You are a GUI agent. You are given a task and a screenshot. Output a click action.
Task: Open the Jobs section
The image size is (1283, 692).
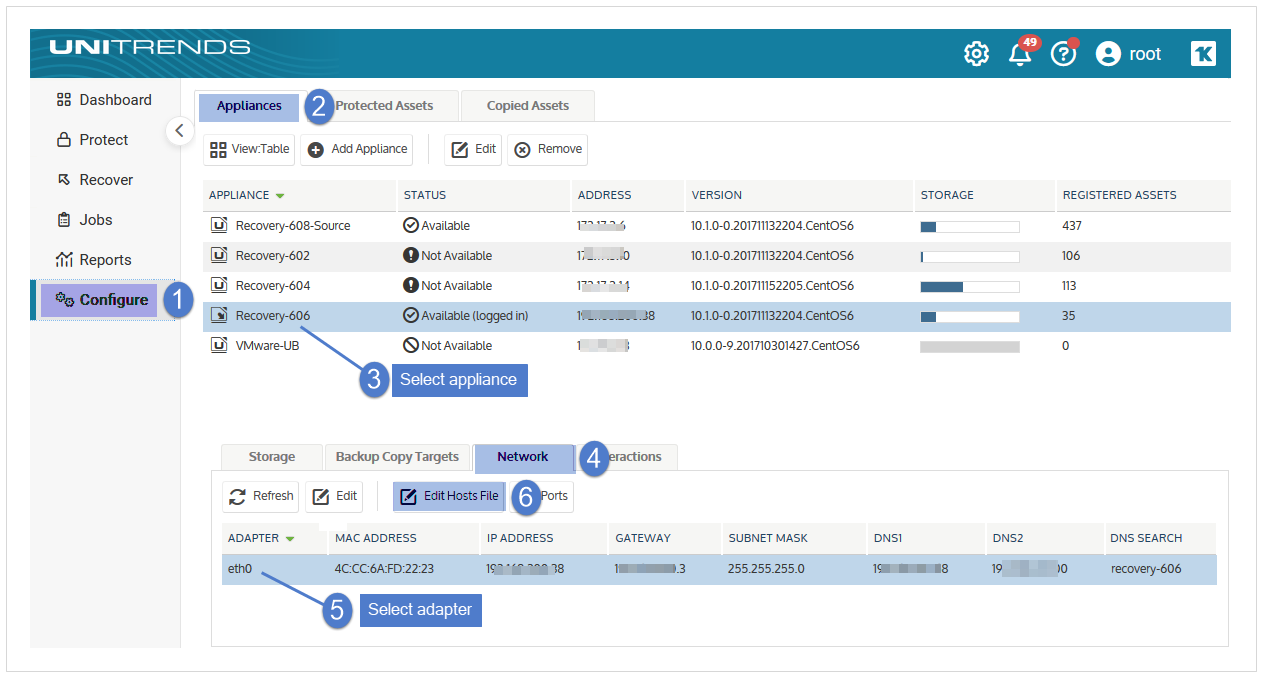pyautogui.click(x=84, y=220)
